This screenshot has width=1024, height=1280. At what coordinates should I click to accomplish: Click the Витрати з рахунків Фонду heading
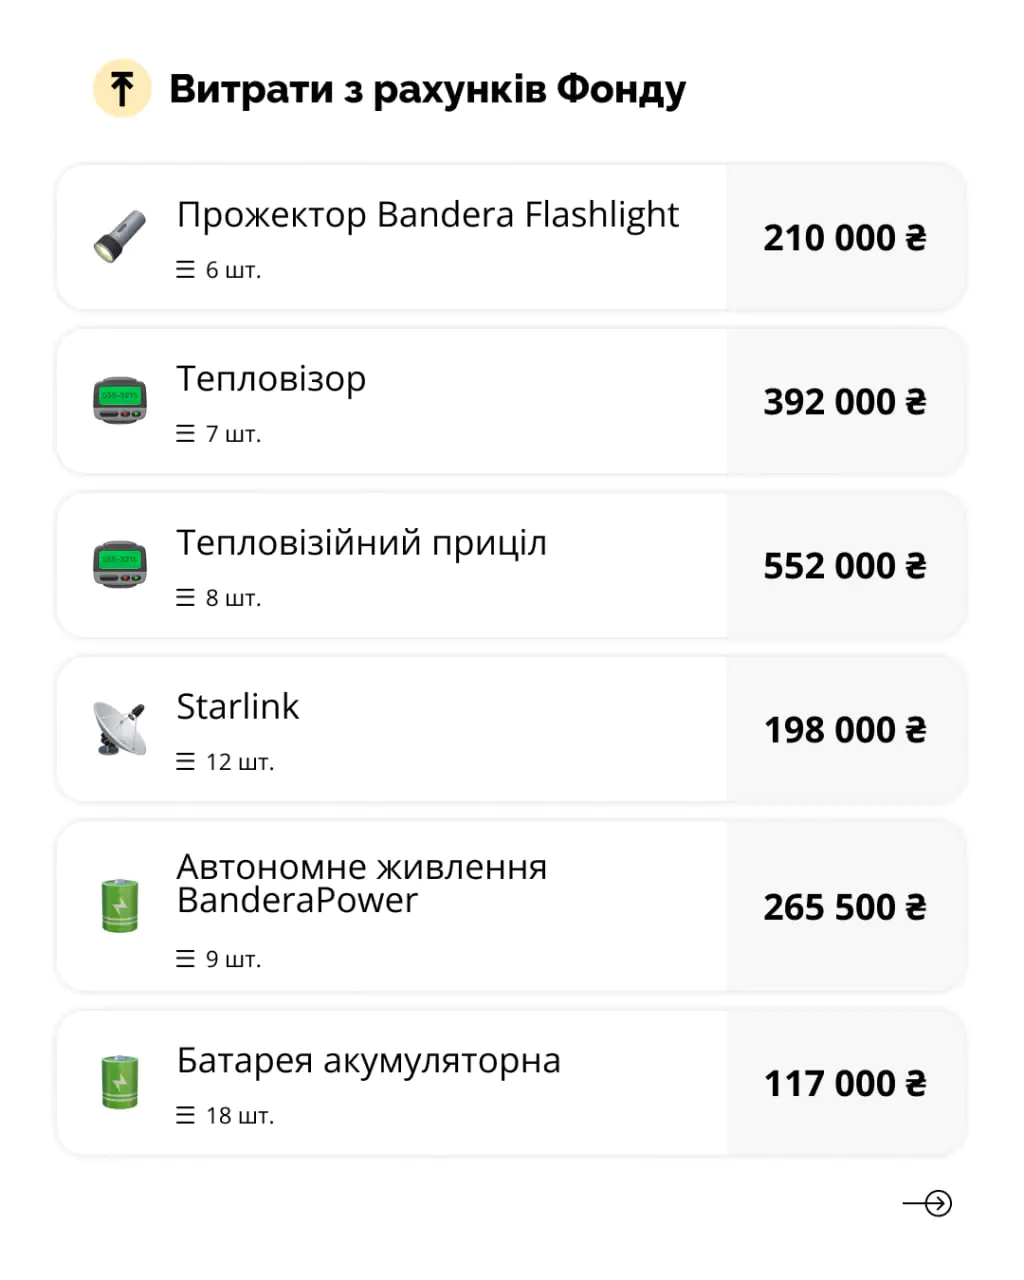427,89
